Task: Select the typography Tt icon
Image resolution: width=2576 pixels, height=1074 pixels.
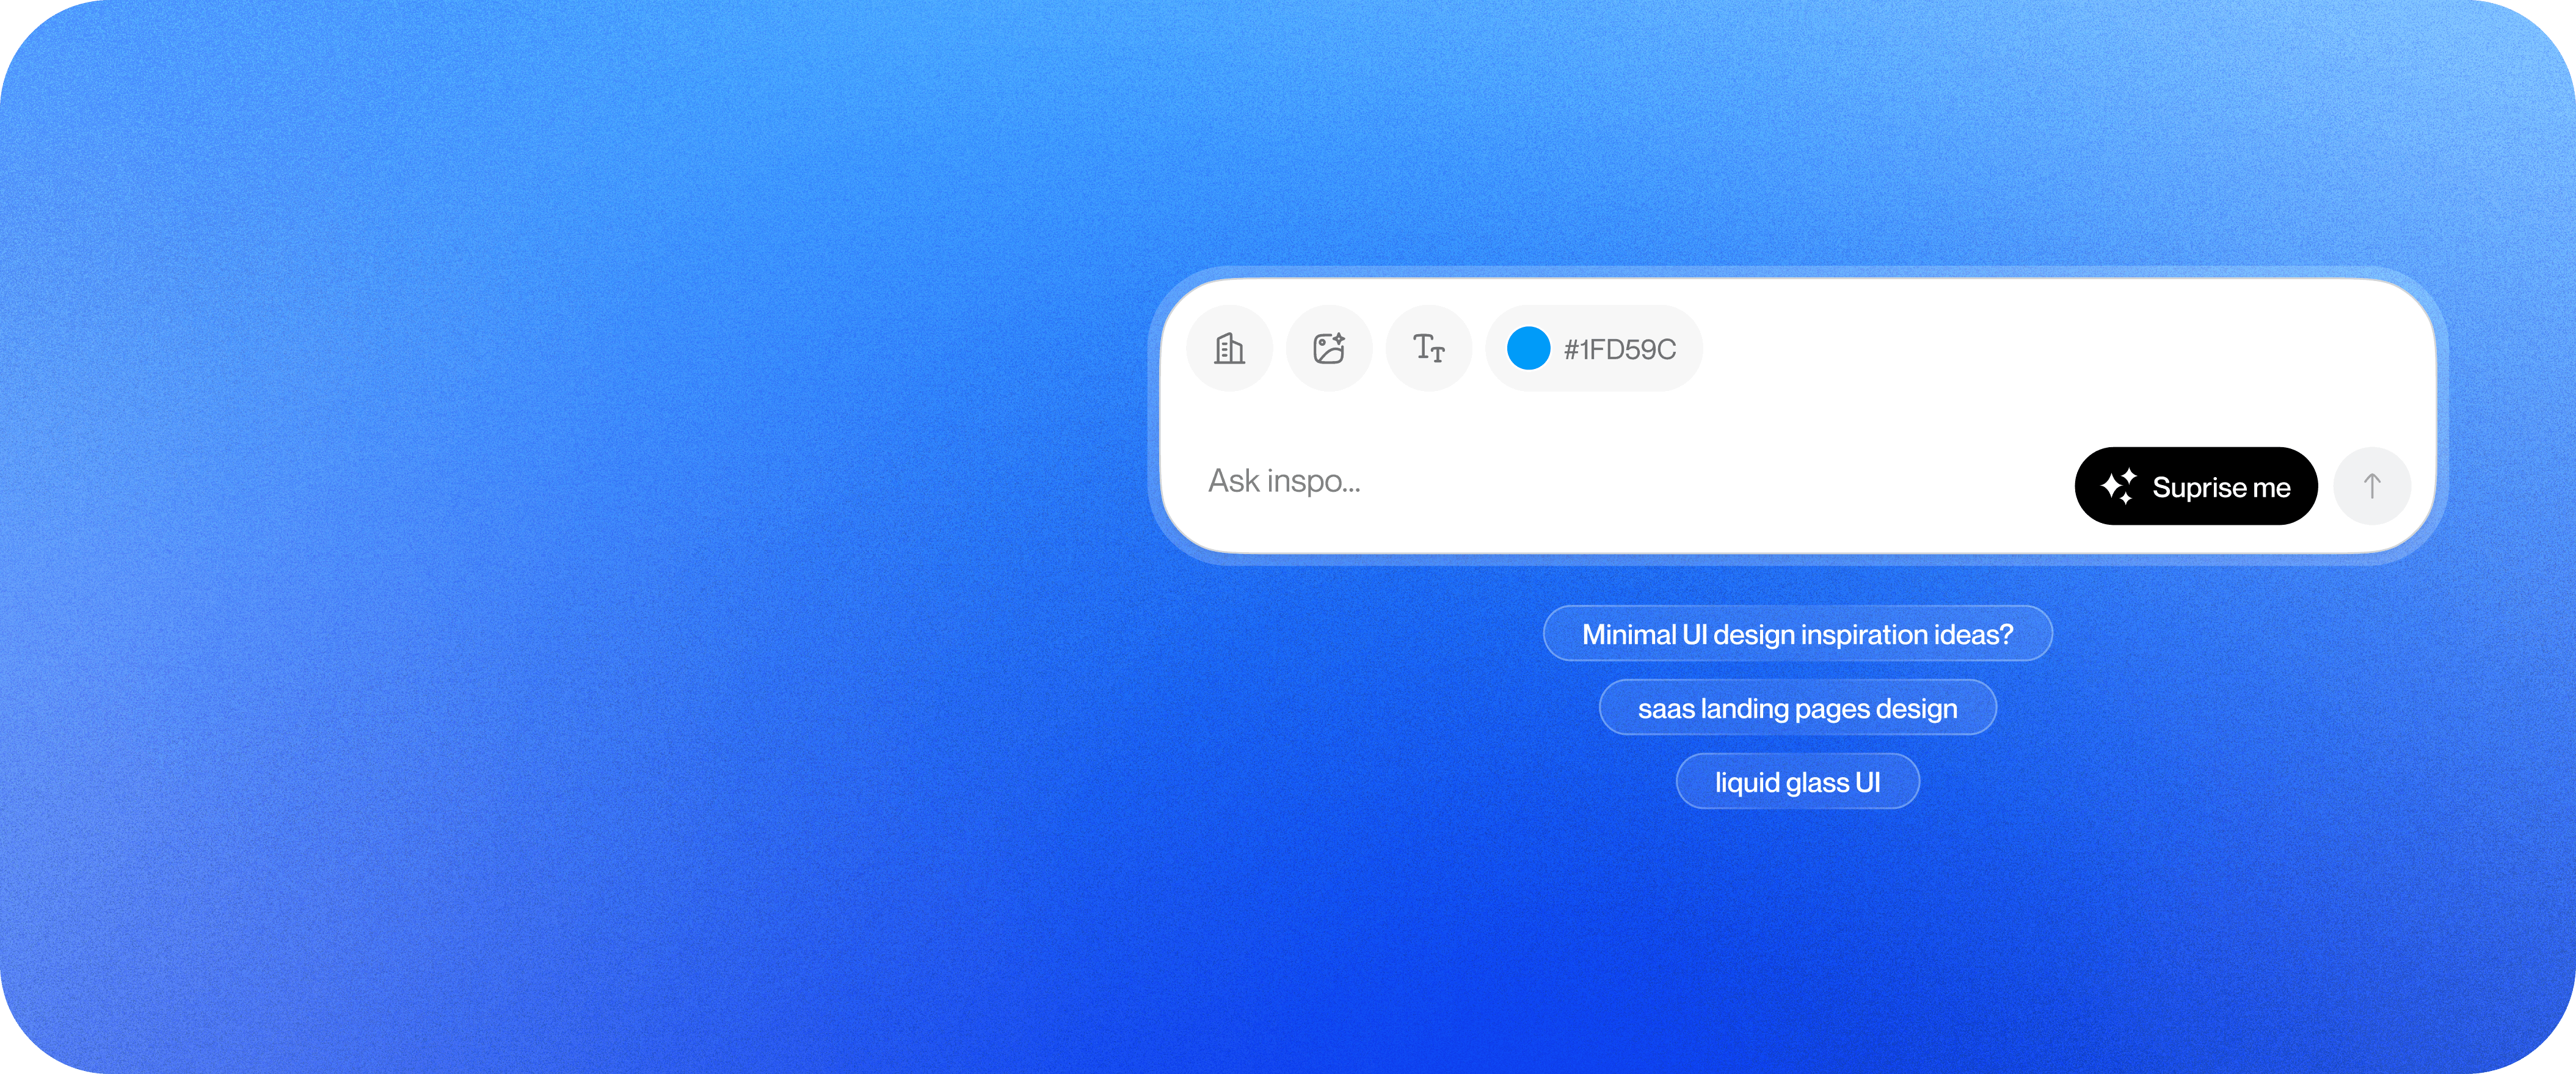Action: pyautogui.click(x=1429, y=348)
